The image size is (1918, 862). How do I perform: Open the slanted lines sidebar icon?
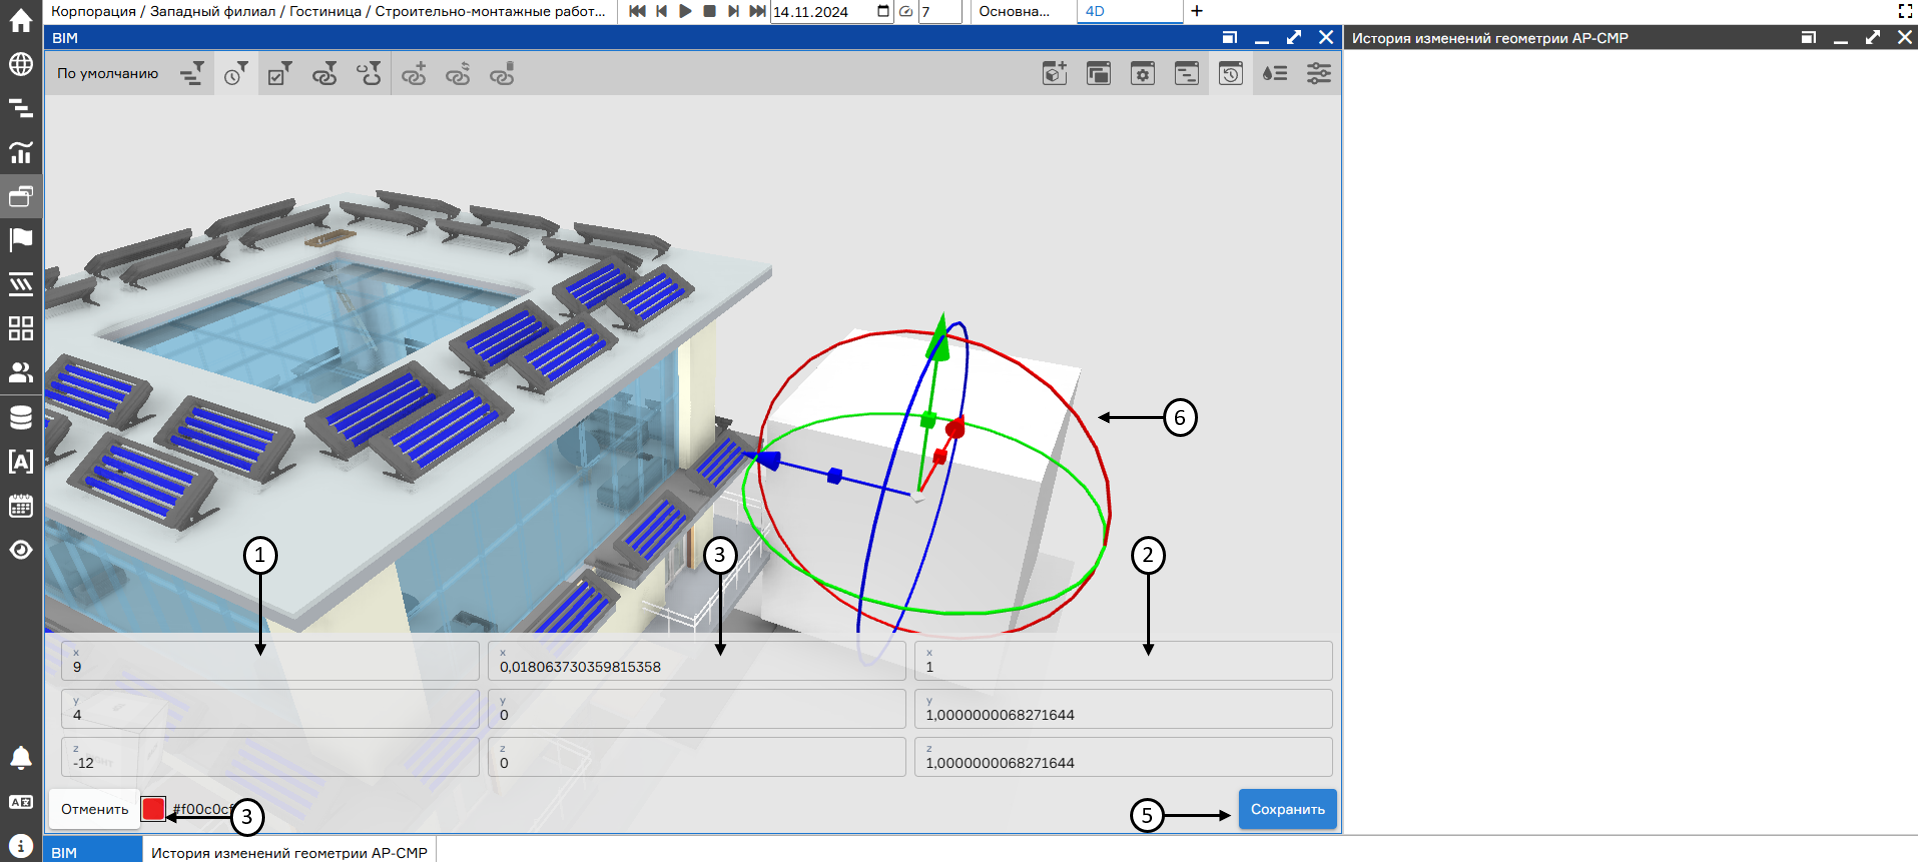click(x=21, y=284)
